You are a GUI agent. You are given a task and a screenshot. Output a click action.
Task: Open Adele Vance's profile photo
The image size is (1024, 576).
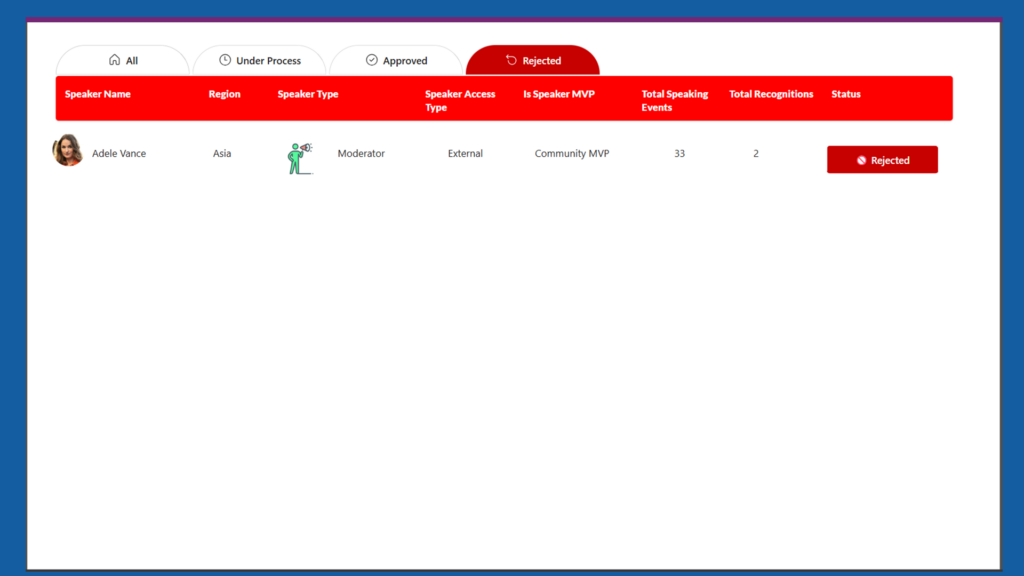[67, 151]
